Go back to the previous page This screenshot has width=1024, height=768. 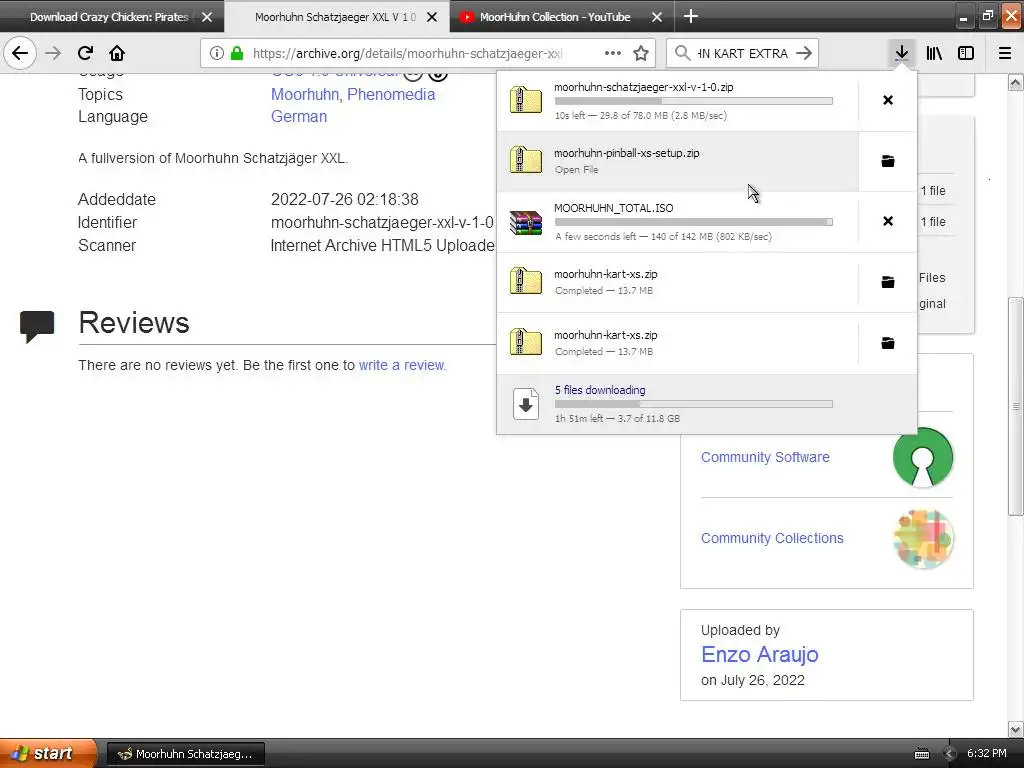coord(20,53)
